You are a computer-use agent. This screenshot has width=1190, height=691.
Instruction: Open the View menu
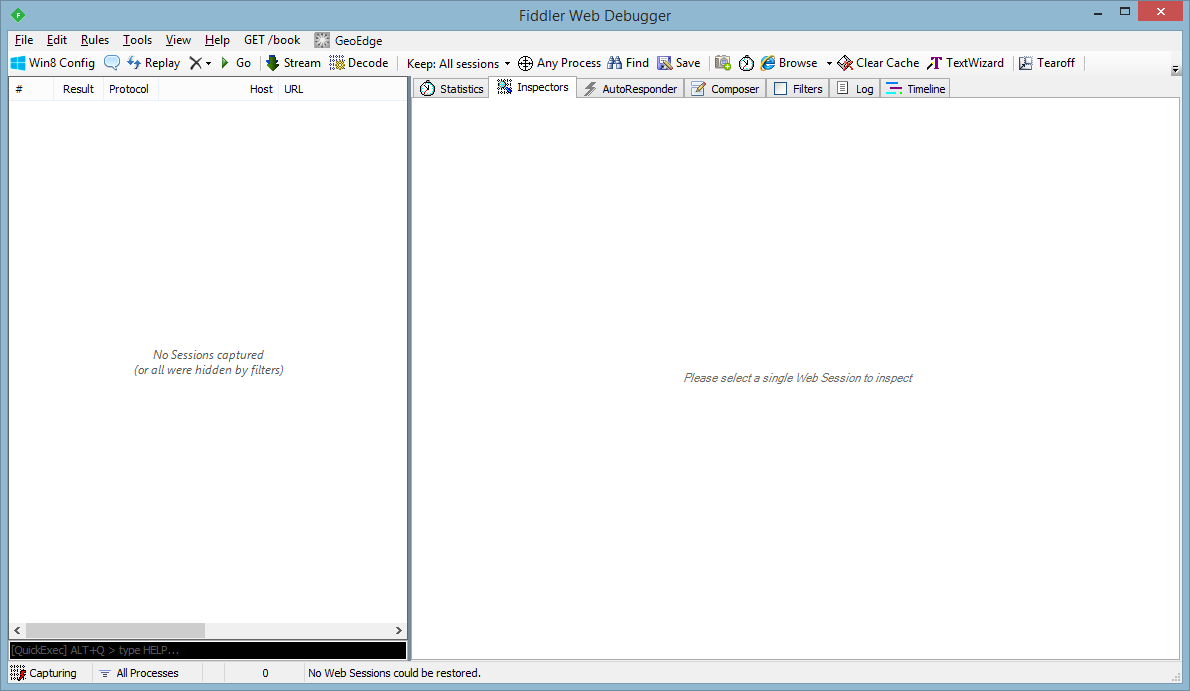point(178,40)
